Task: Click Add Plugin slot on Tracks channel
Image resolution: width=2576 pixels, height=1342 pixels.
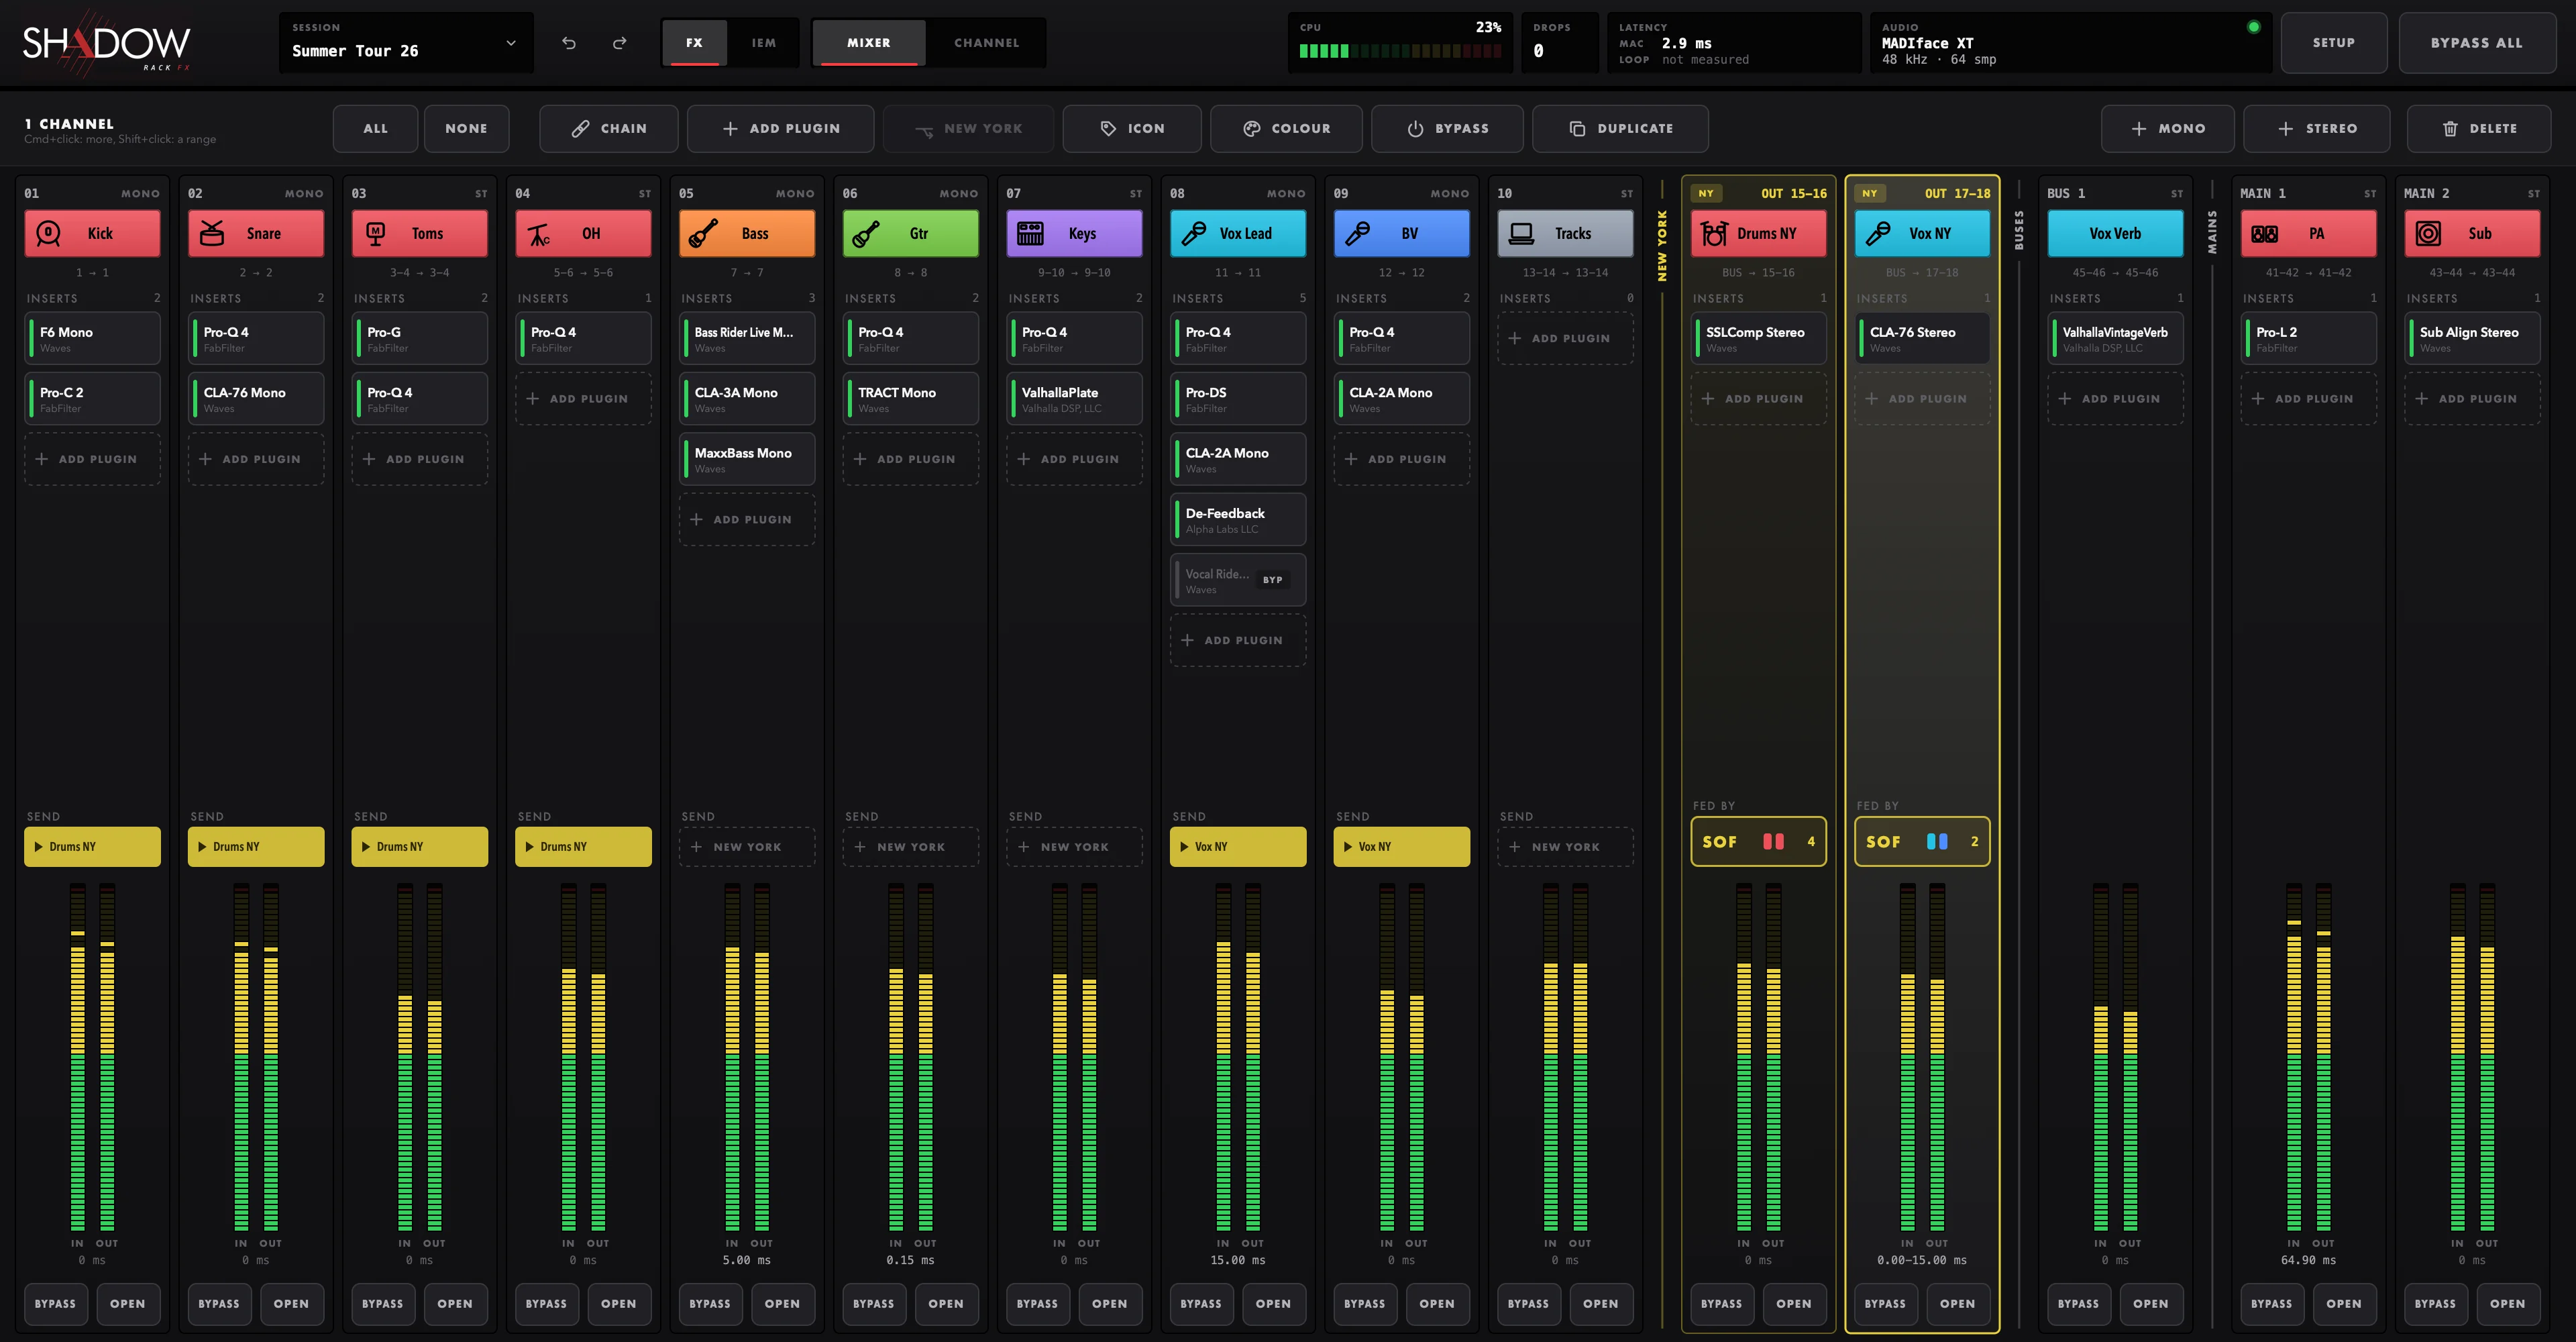Action: coord(1565,338)
